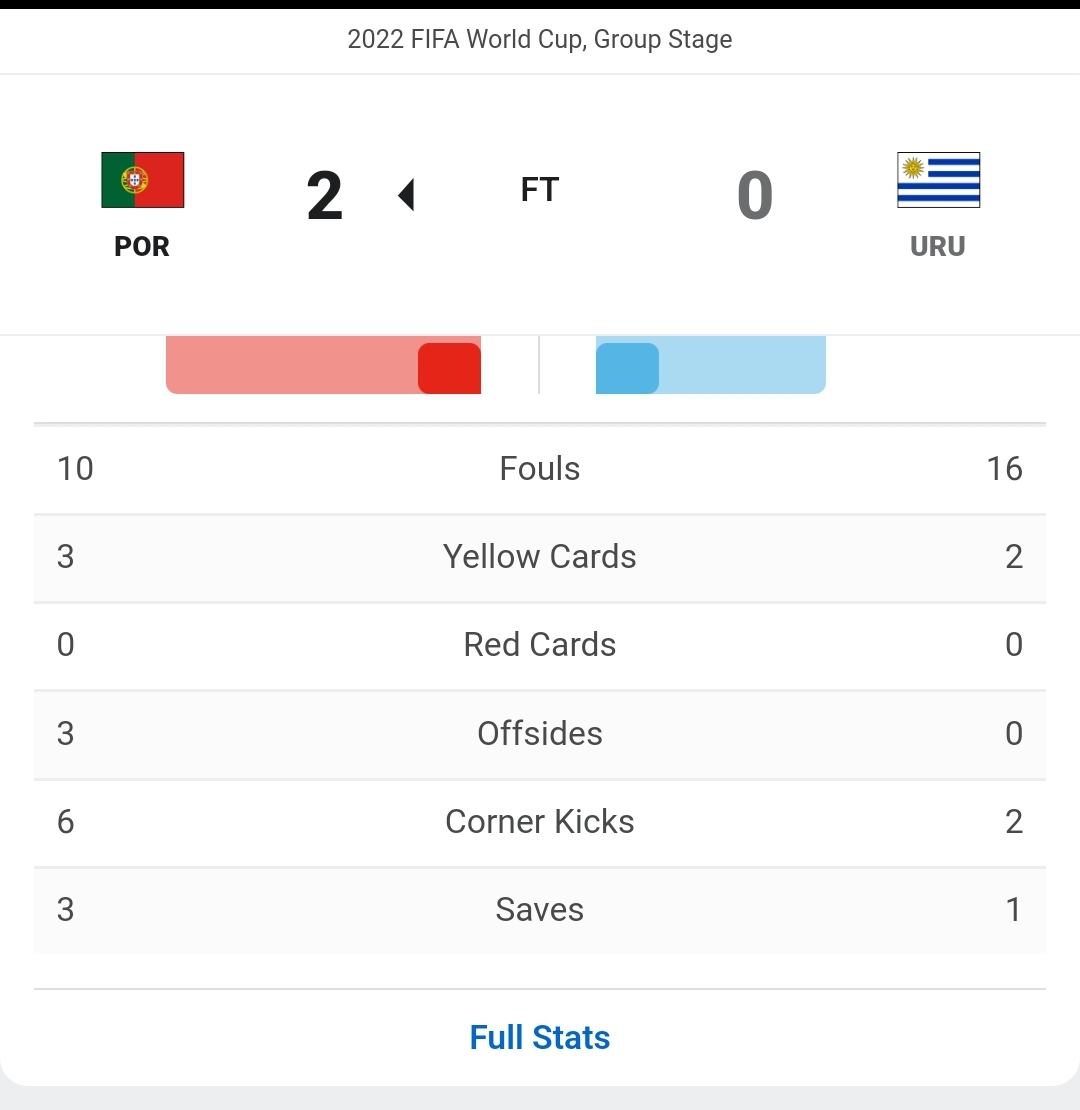The image size is (1080, 1110).
Task: Tap the Saves stat row
Action: coord(540,910)
